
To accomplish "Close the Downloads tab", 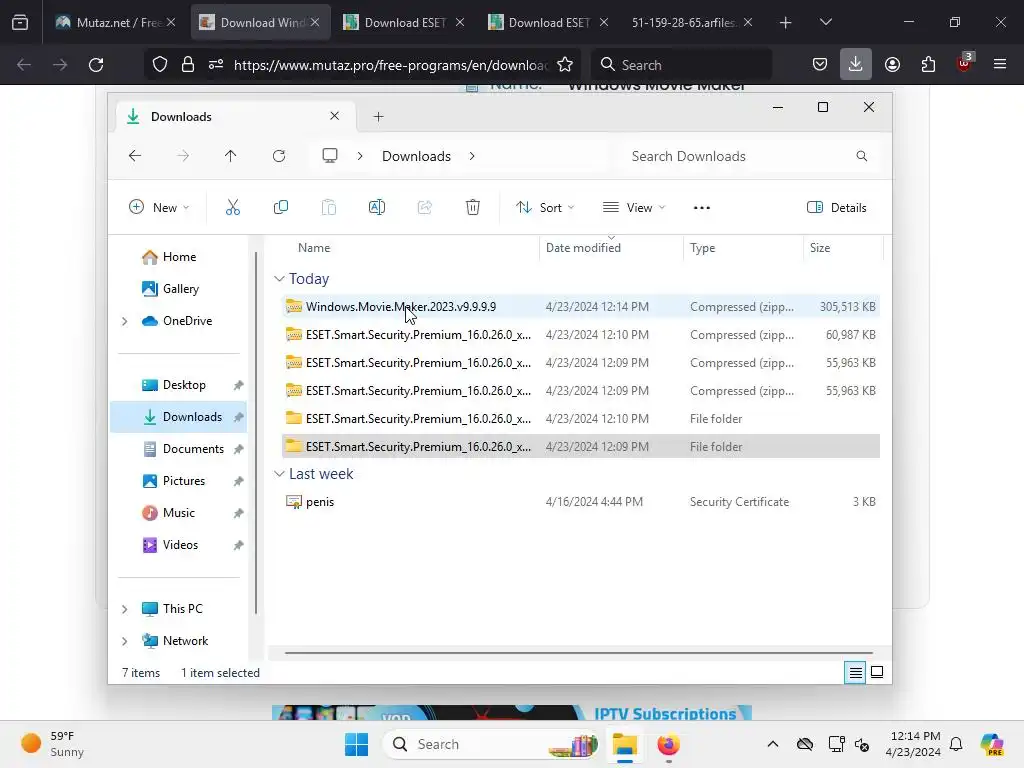I will pyautogui.click(x=334, y=116).
